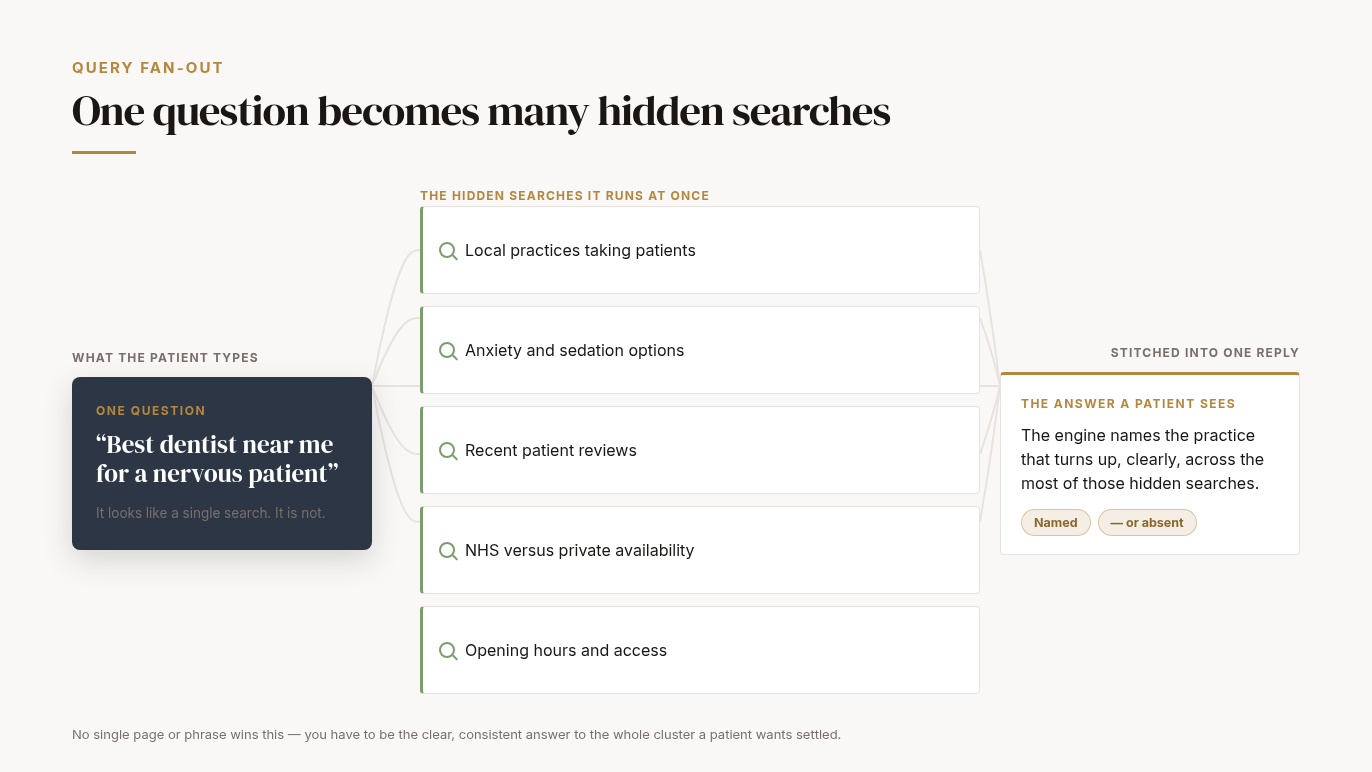Screen dimensions: 1372x772
Task: Click 'The answer a patient sees' heading
Action: (x=1128, y=404)
